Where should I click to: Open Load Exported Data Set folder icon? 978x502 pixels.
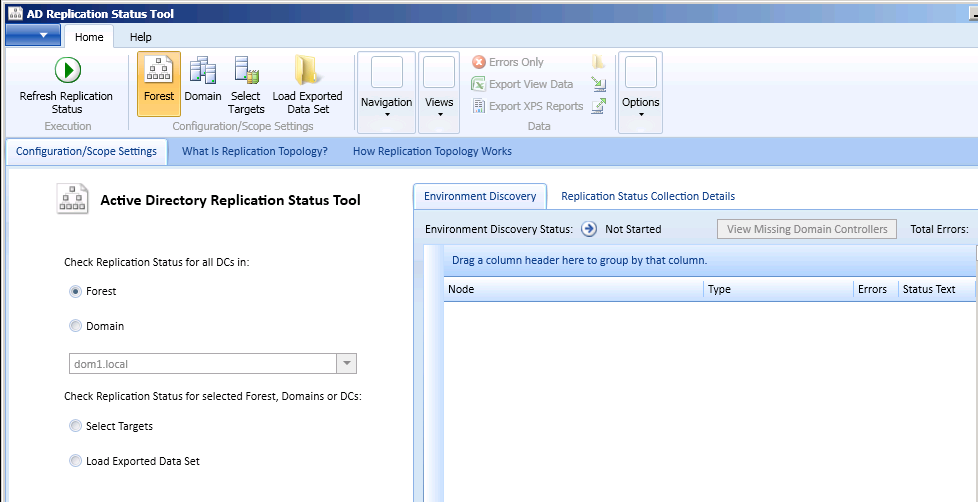click(x=307, y=70)
